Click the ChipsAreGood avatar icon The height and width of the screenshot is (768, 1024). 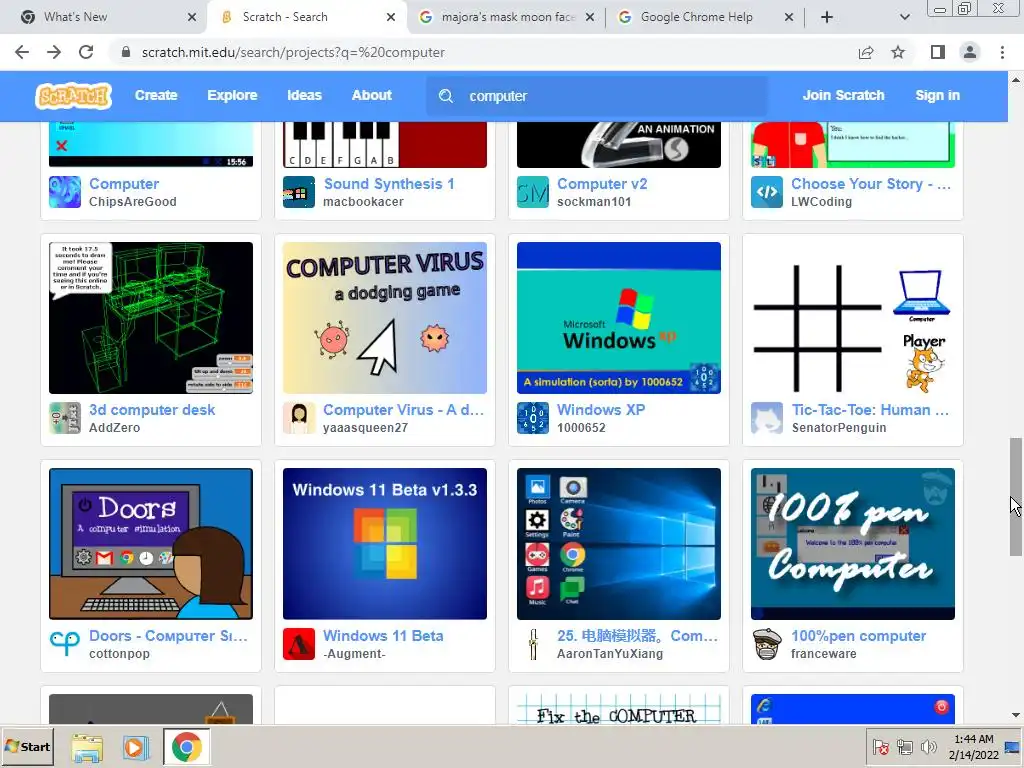[65, 192]
